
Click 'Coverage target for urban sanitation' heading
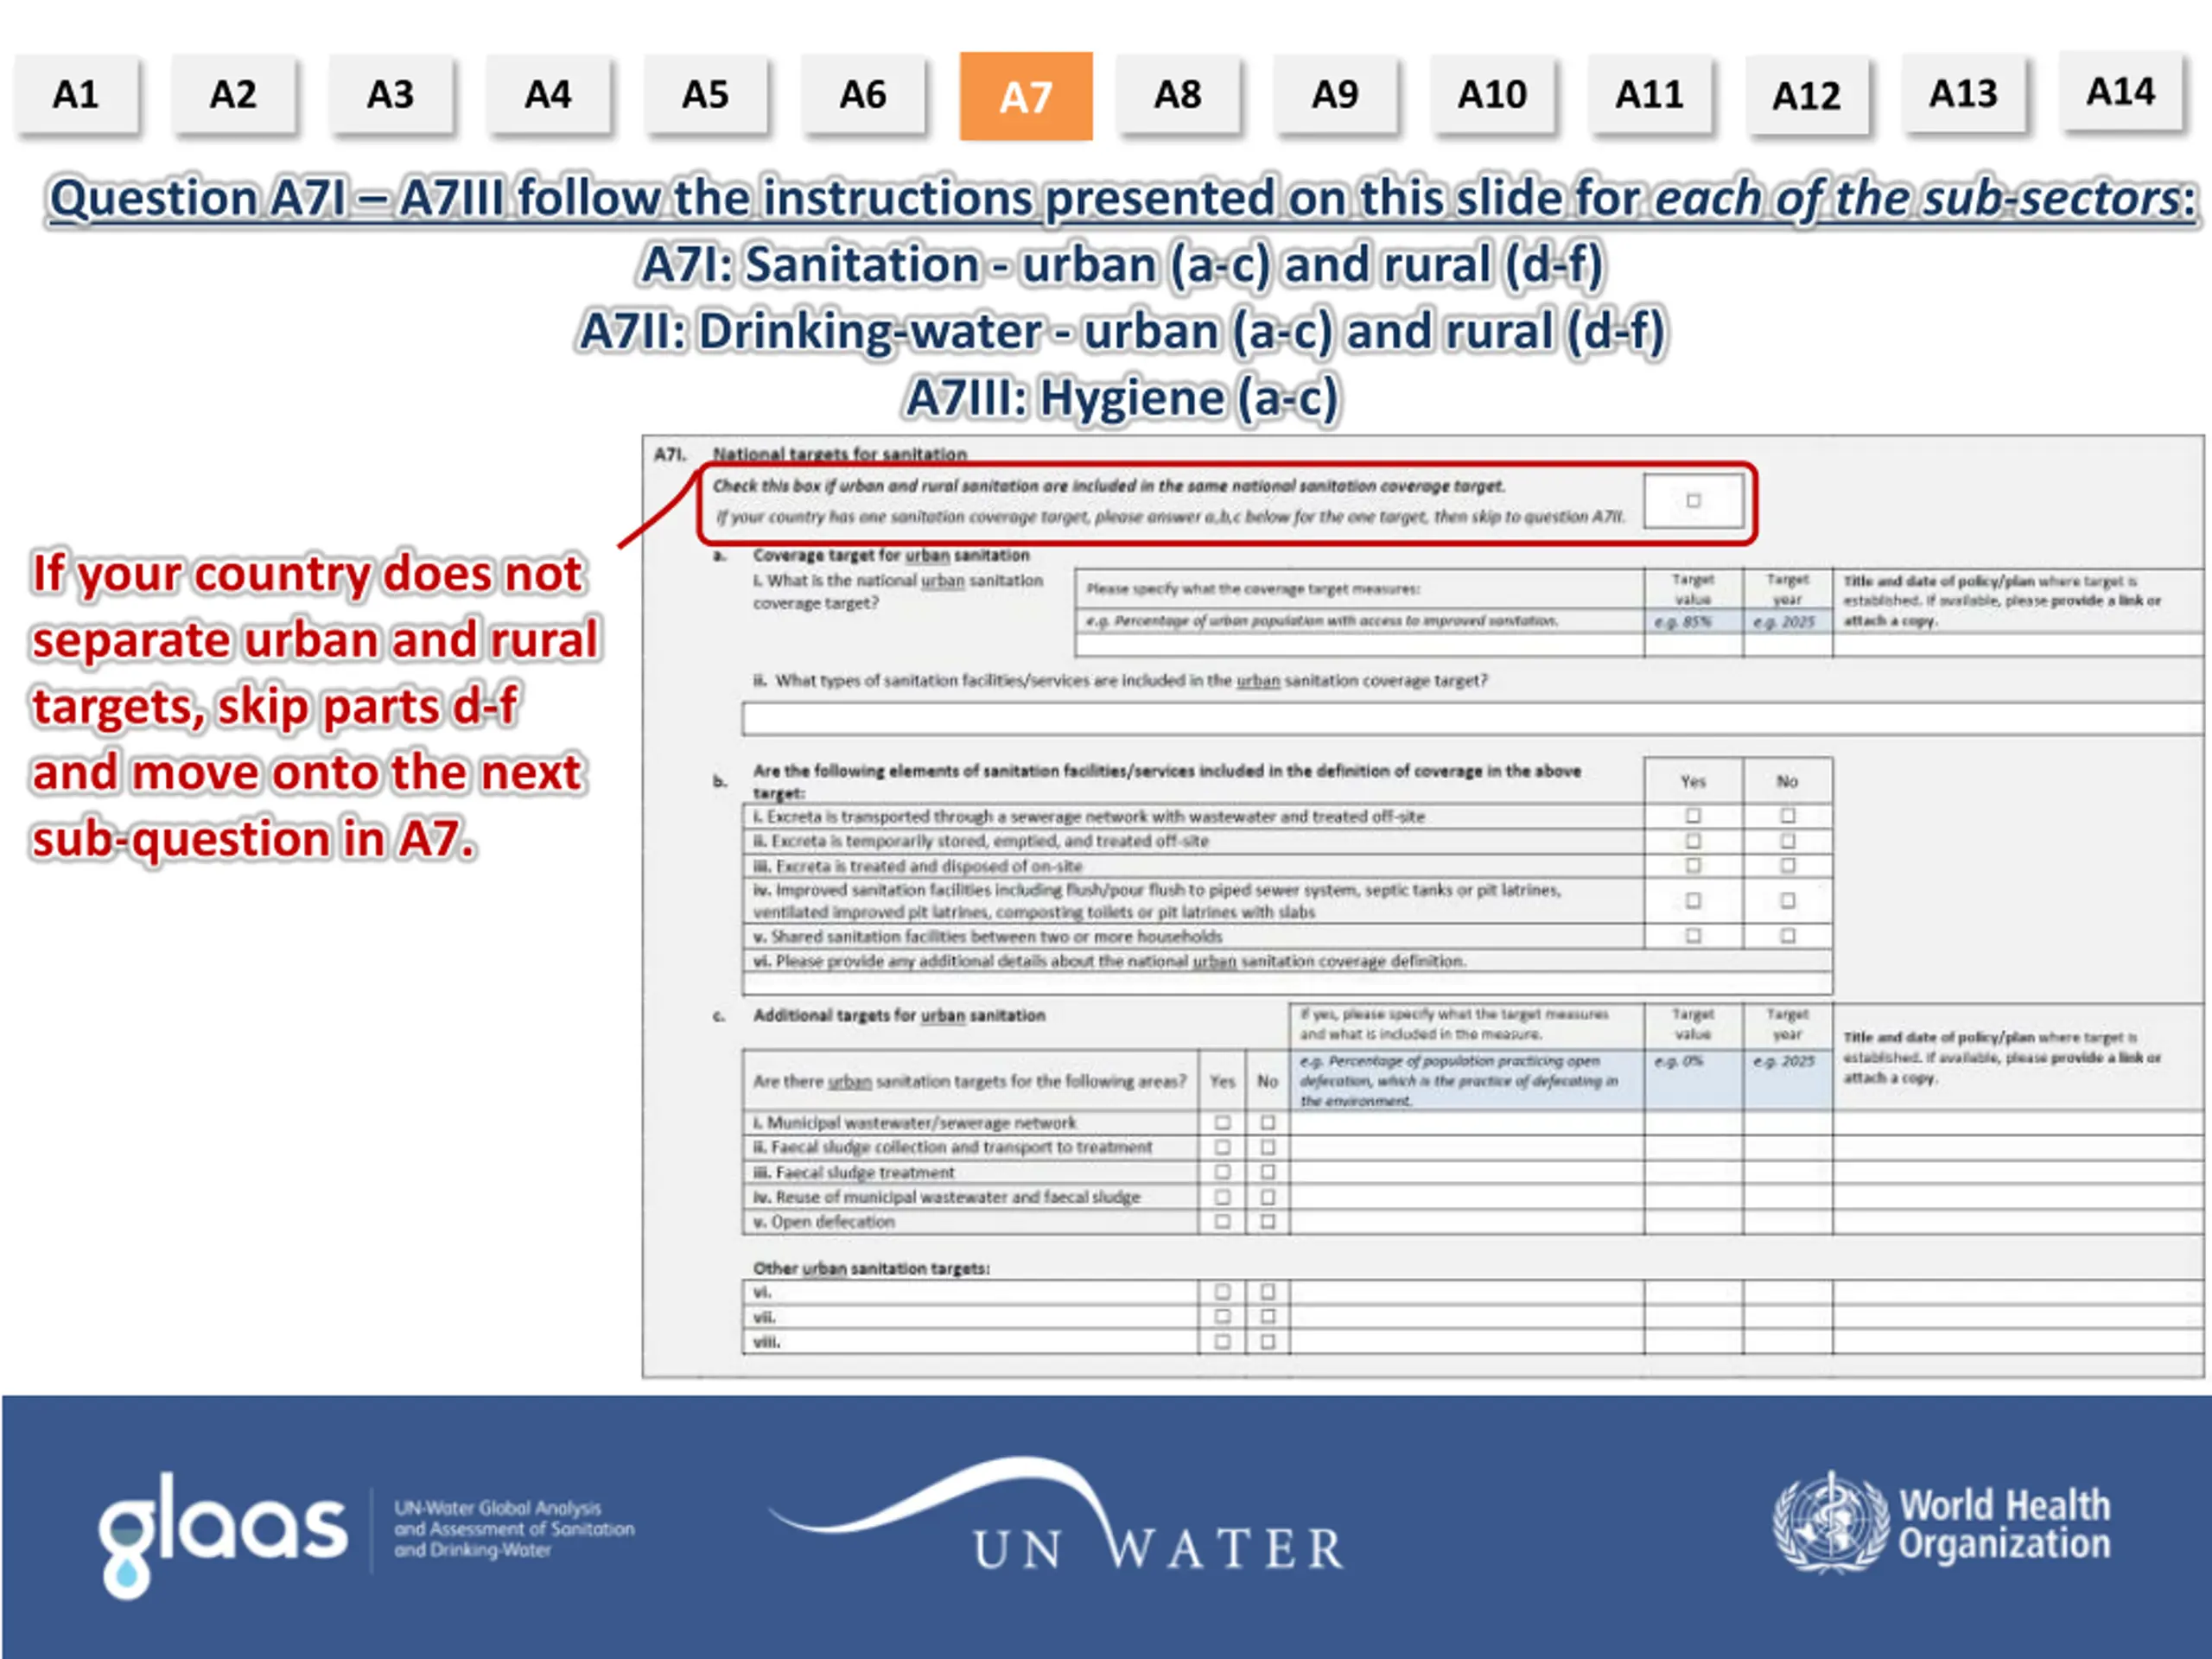coord(891,555)
